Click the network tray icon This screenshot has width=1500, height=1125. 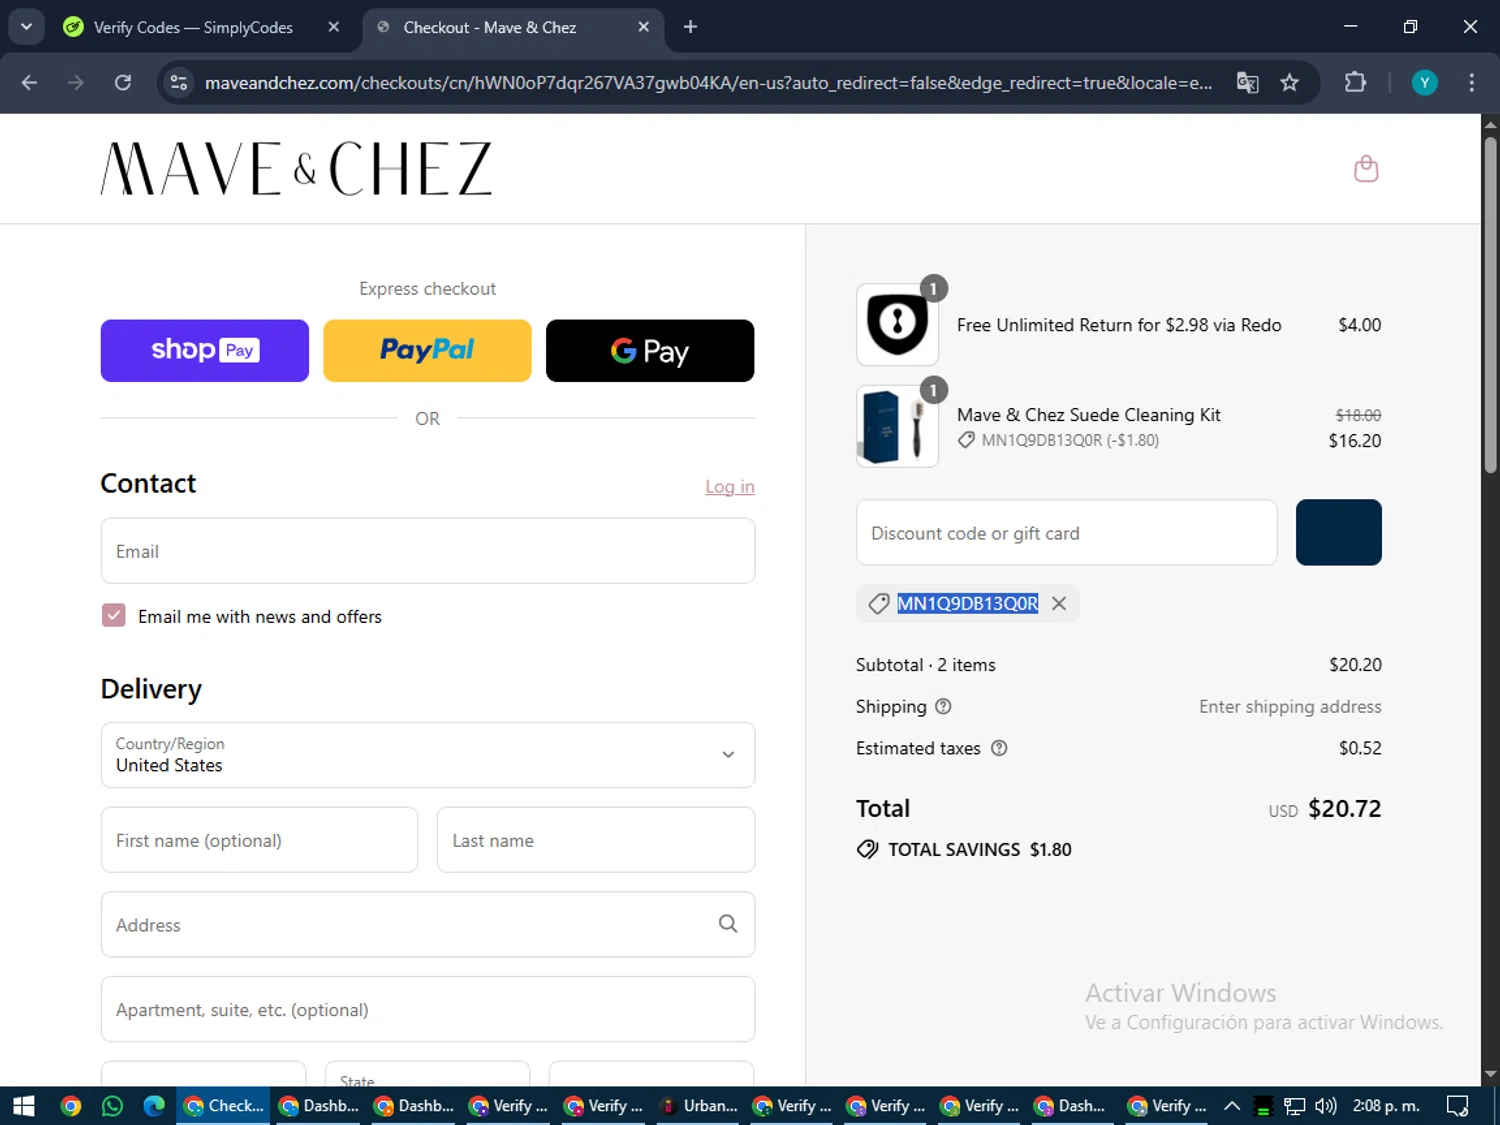(1295, 1106)
